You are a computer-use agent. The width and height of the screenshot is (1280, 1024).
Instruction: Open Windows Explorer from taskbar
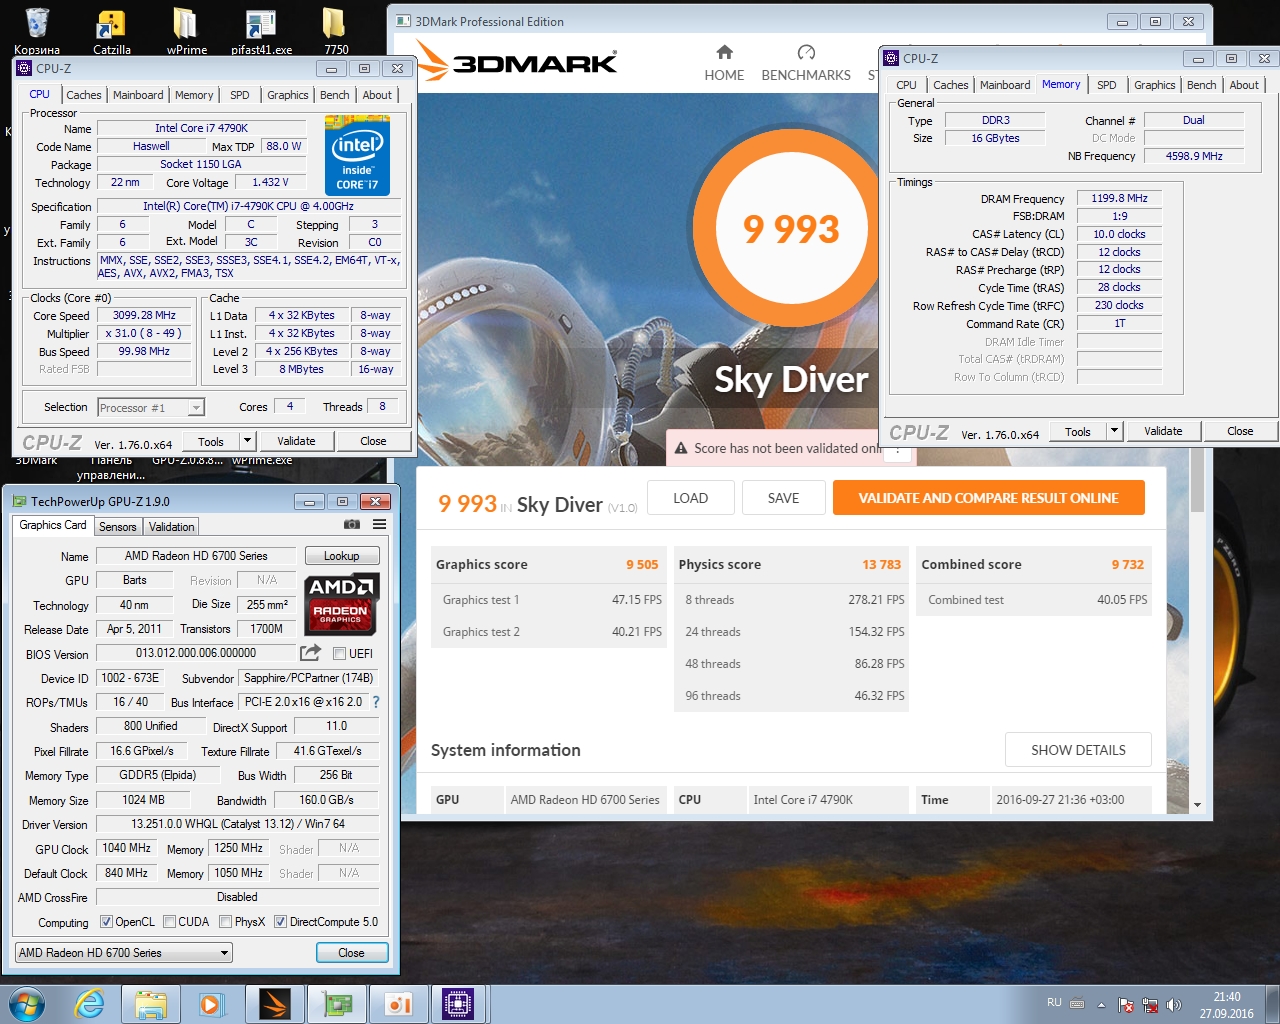[x=150, y=1004]
